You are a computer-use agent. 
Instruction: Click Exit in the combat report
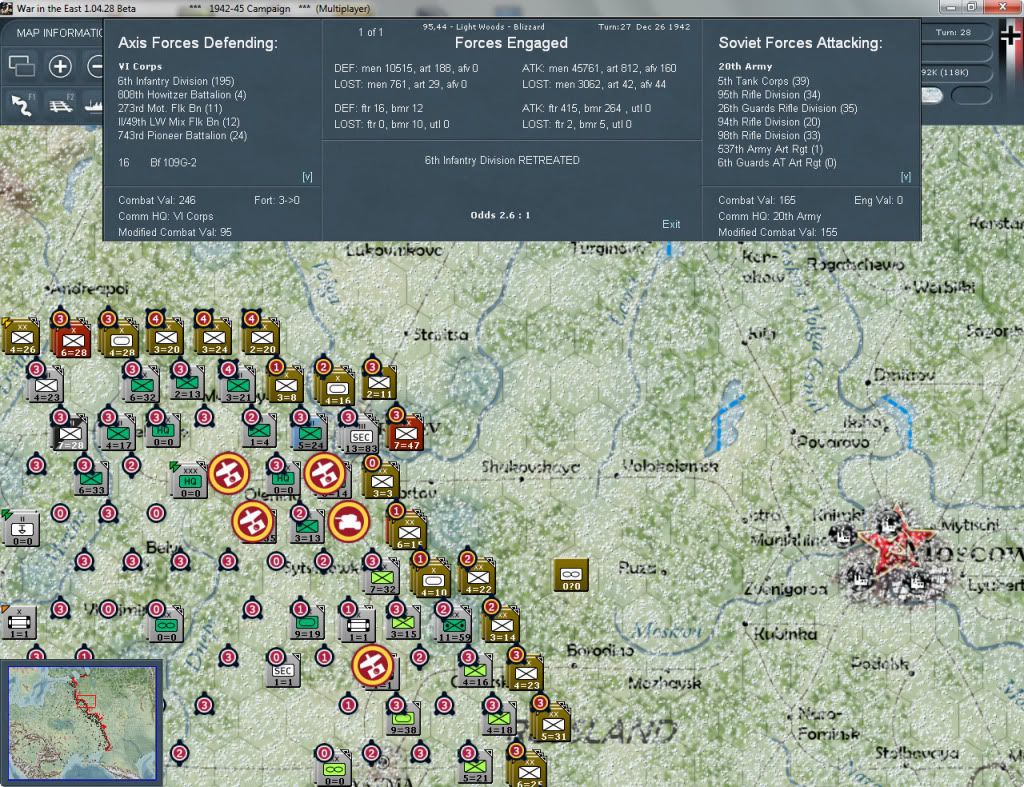(x=671, y=224)
